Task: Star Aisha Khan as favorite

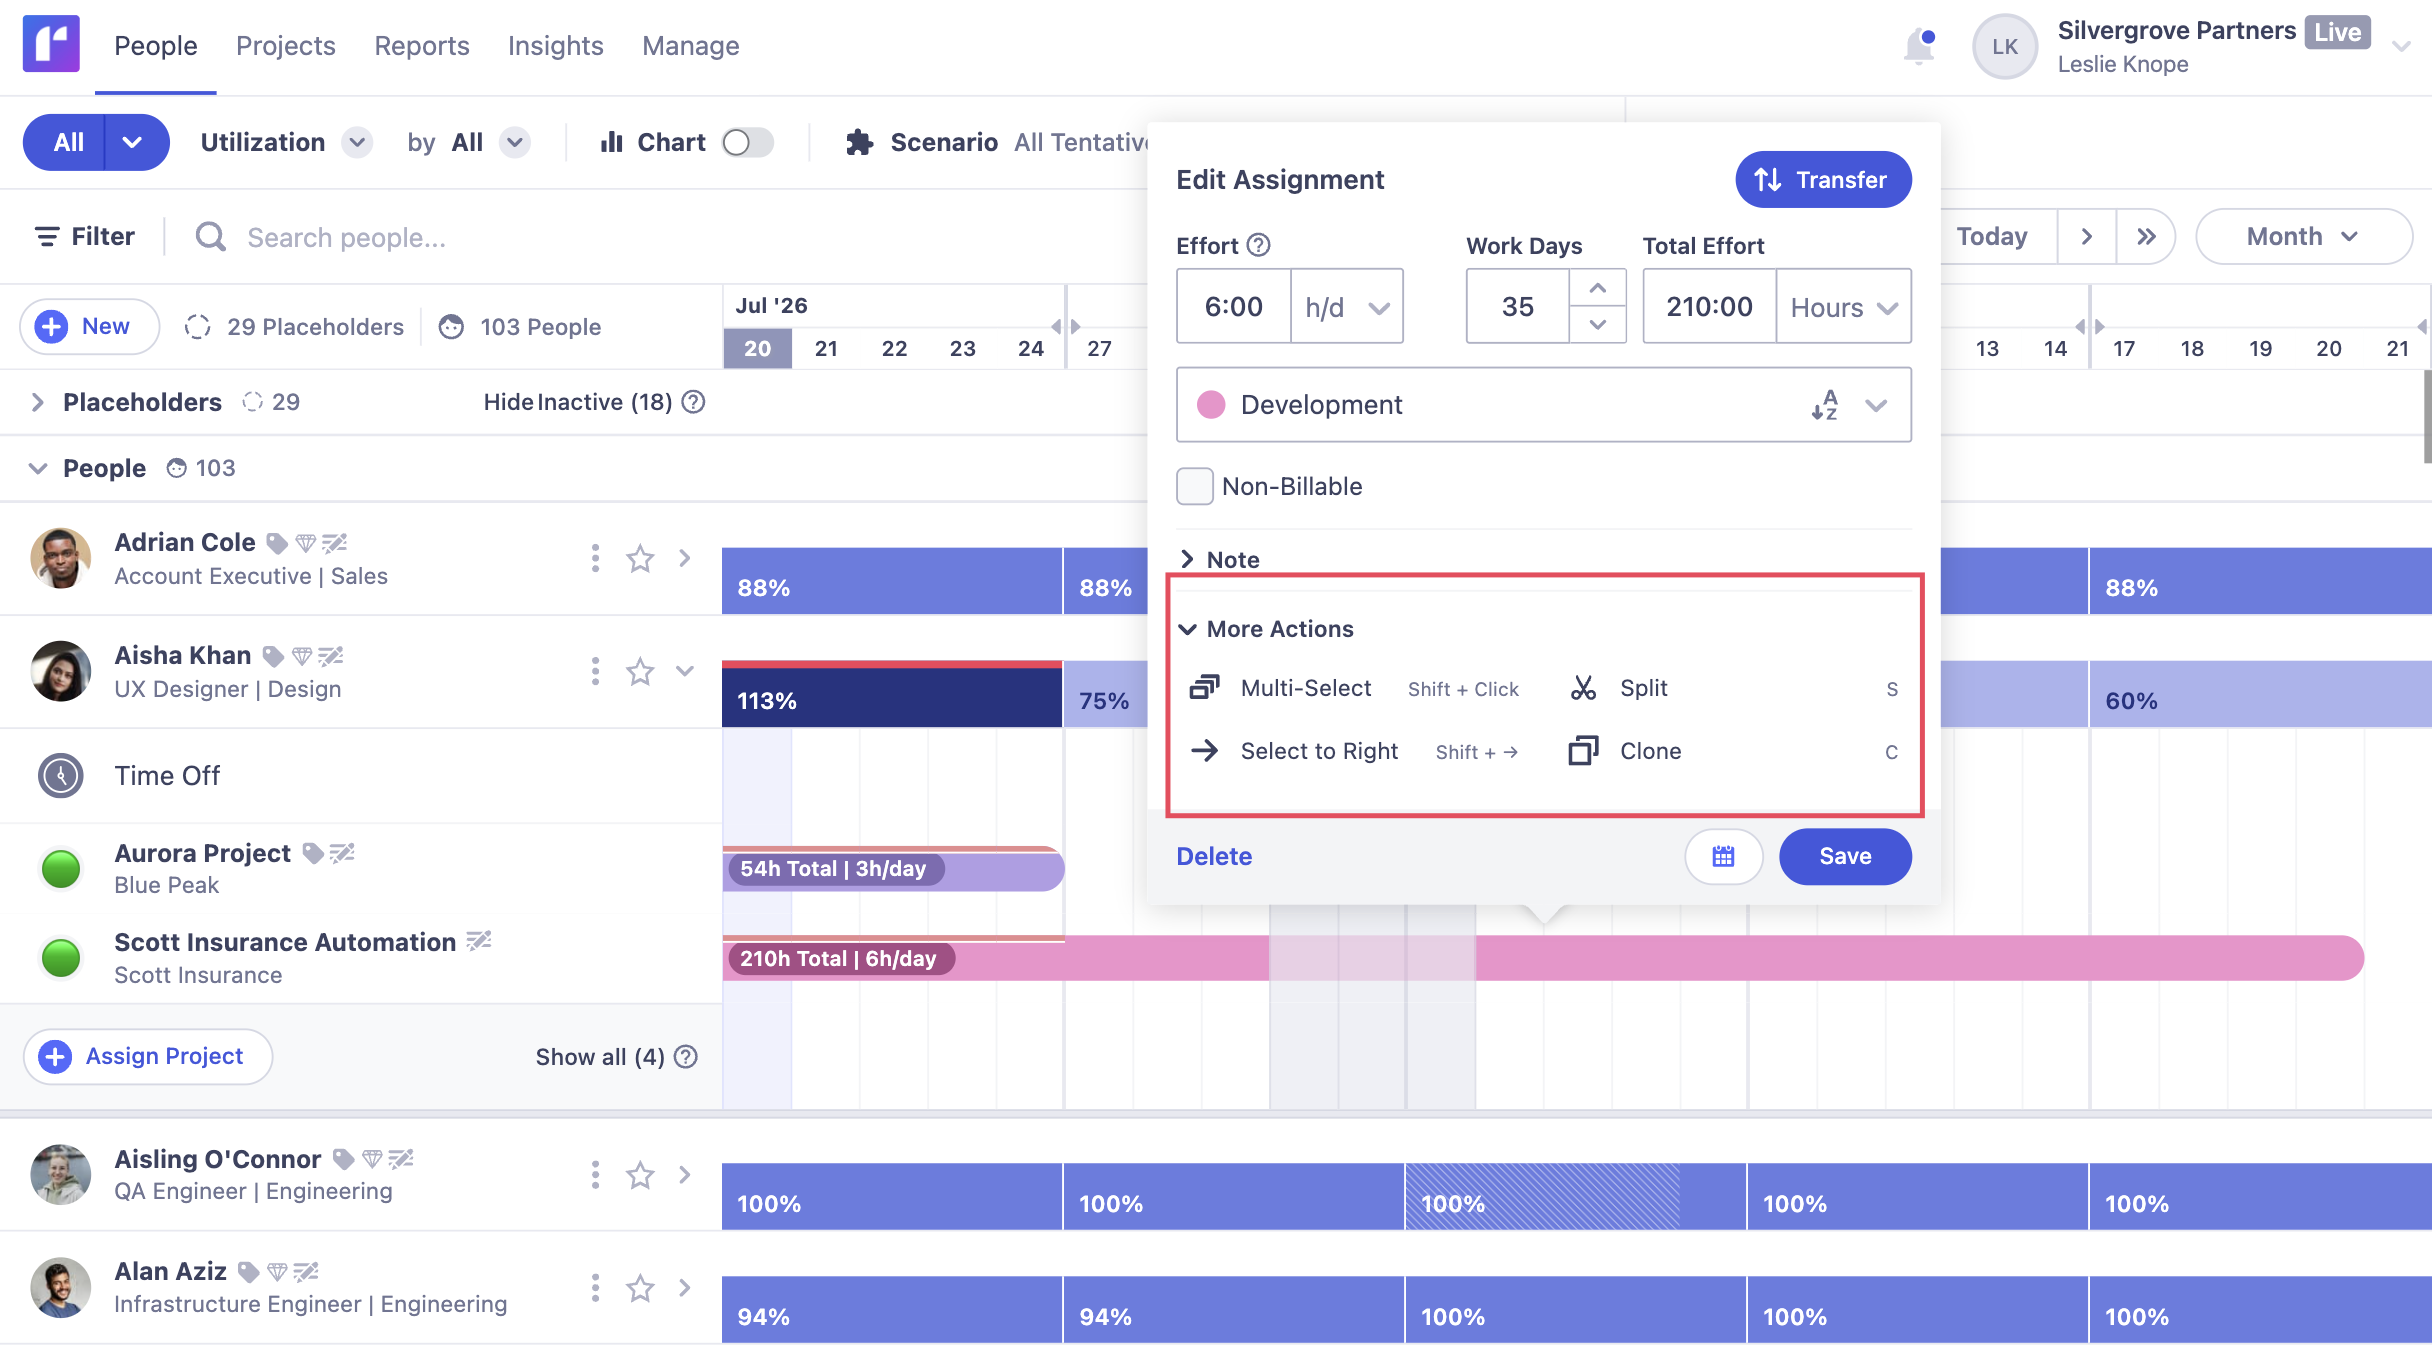Action: pyautogui.click(x=640, y=671)
